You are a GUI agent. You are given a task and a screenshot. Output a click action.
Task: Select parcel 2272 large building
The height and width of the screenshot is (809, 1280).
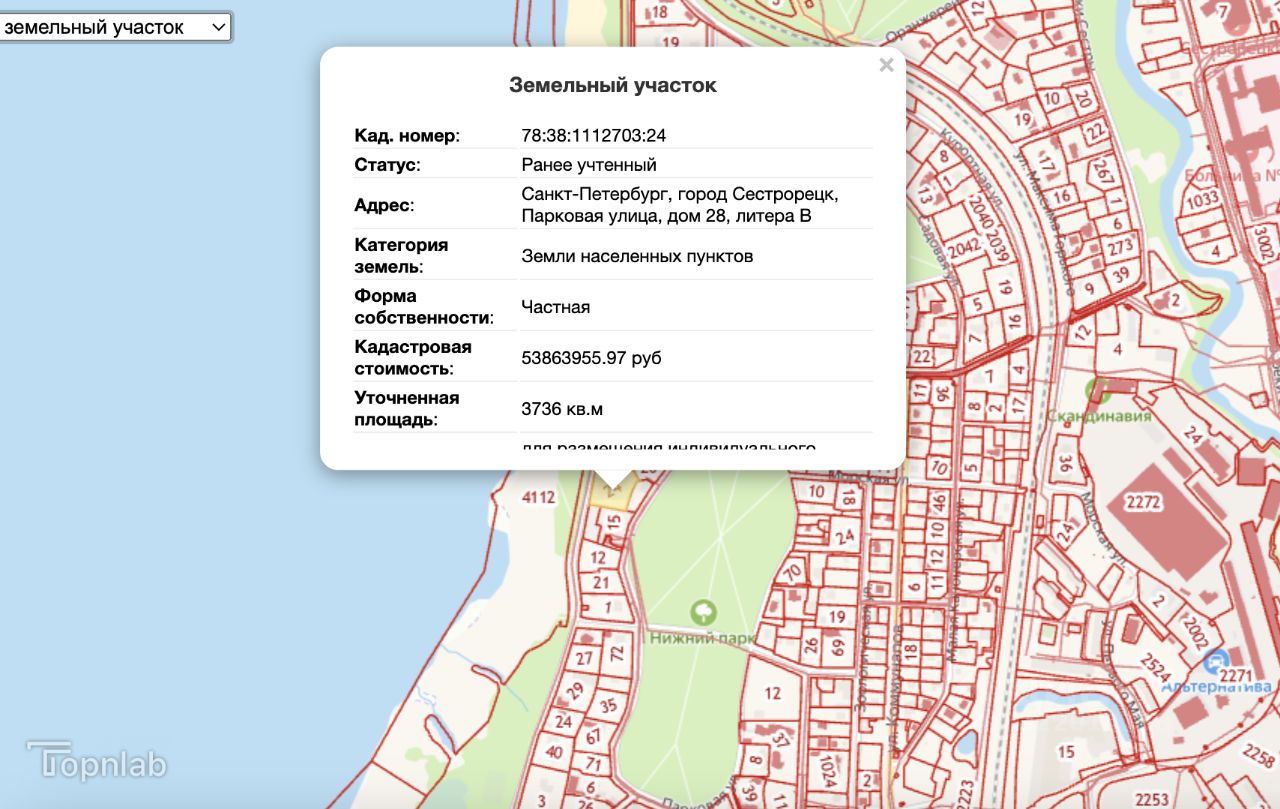1142,502
